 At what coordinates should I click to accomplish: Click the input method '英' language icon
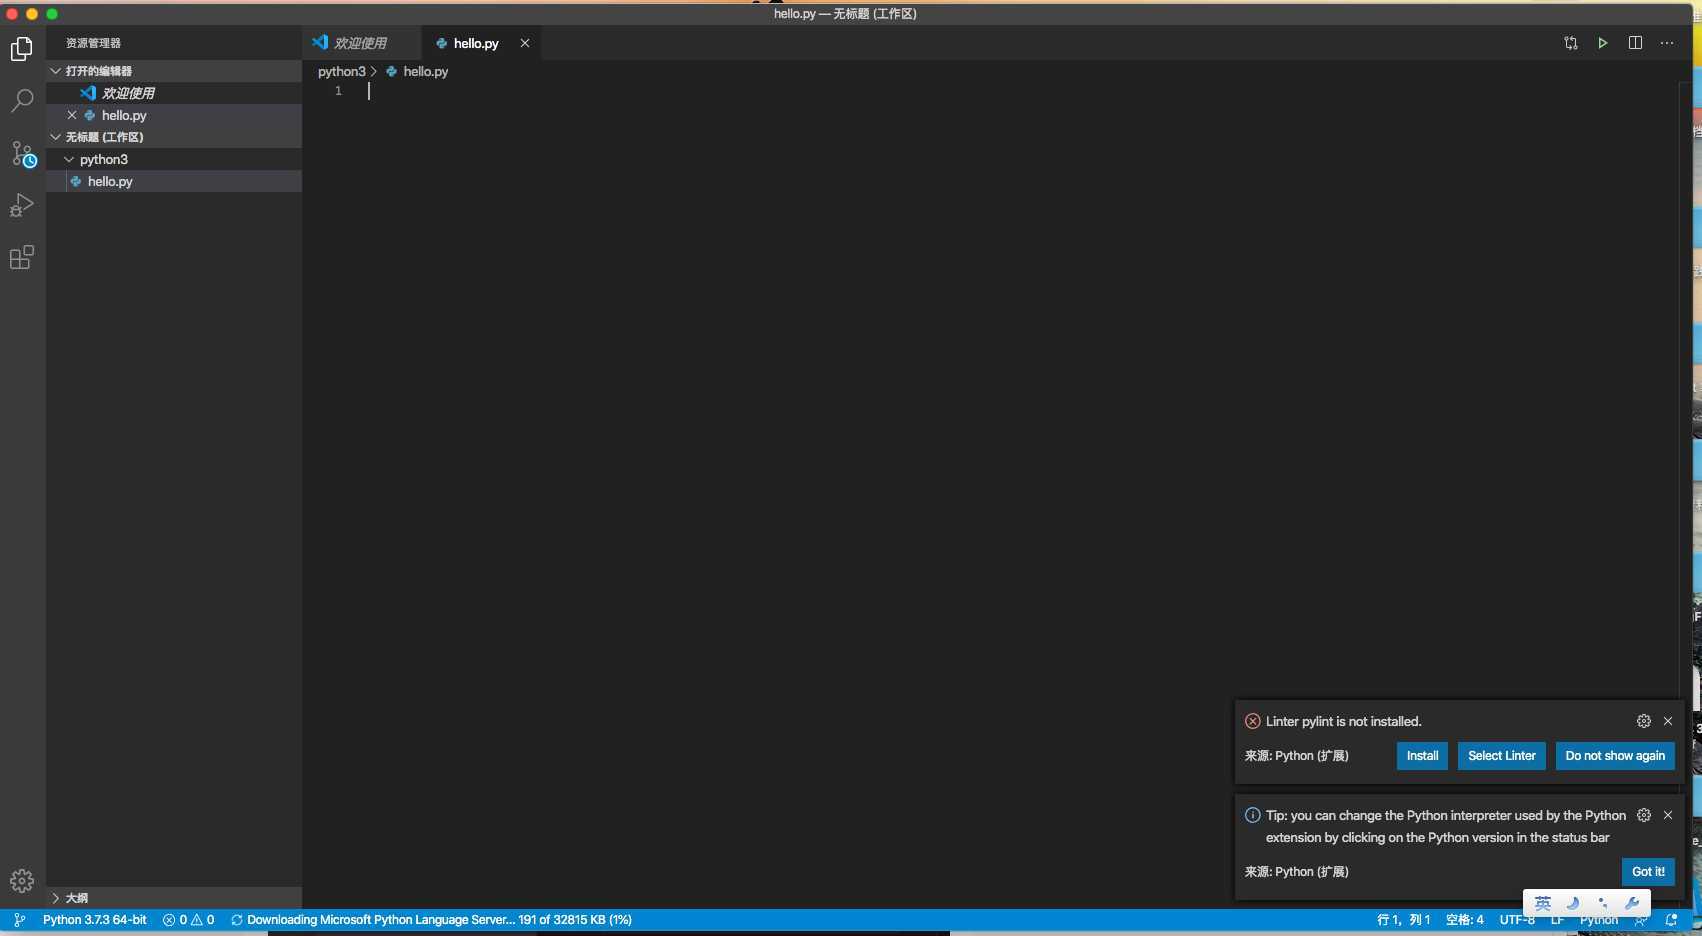1543,903
